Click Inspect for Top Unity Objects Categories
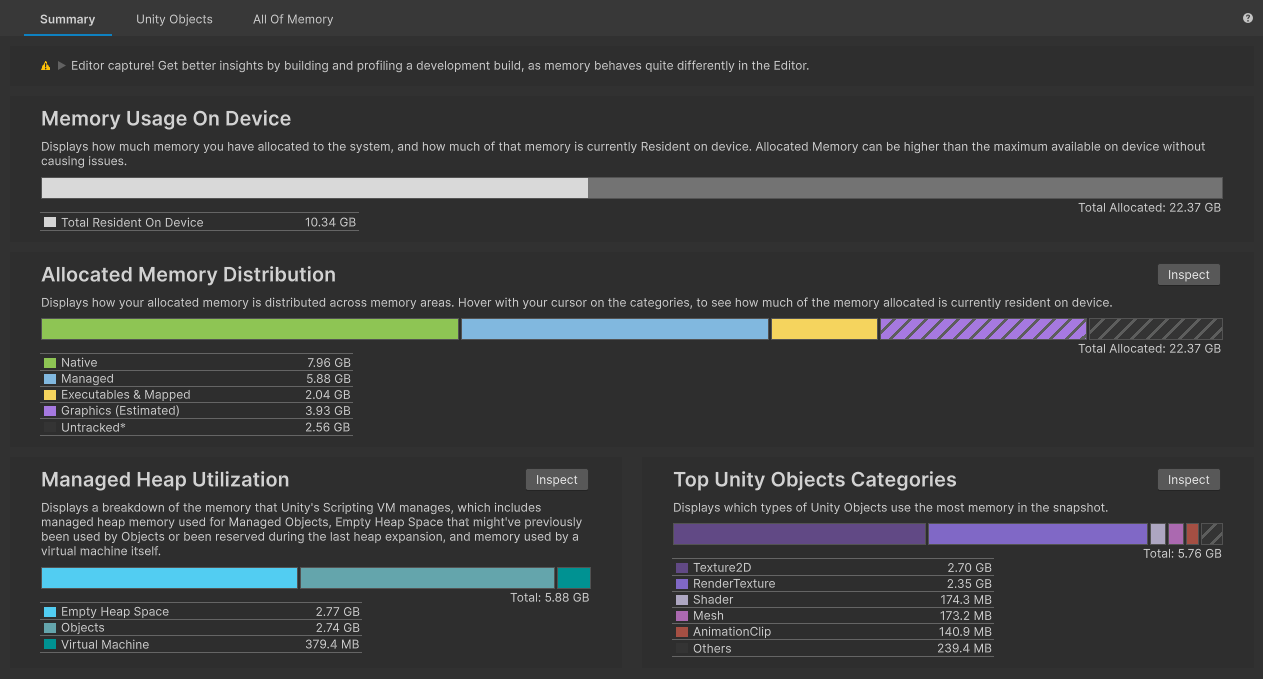1263x679 pixels. [x=1188, y=480]
